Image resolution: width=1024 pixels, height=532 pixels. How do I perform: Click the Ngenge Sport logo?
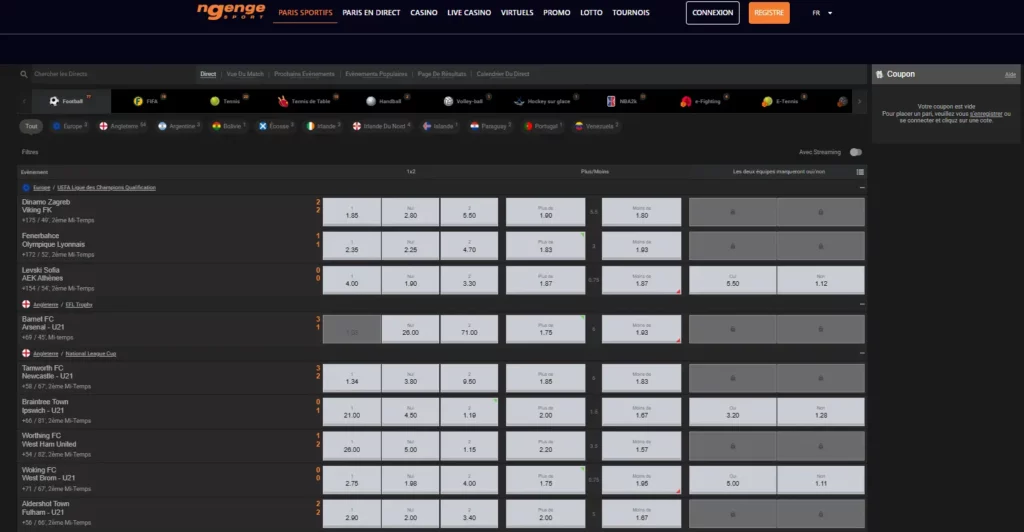click(x=231, y=12)
